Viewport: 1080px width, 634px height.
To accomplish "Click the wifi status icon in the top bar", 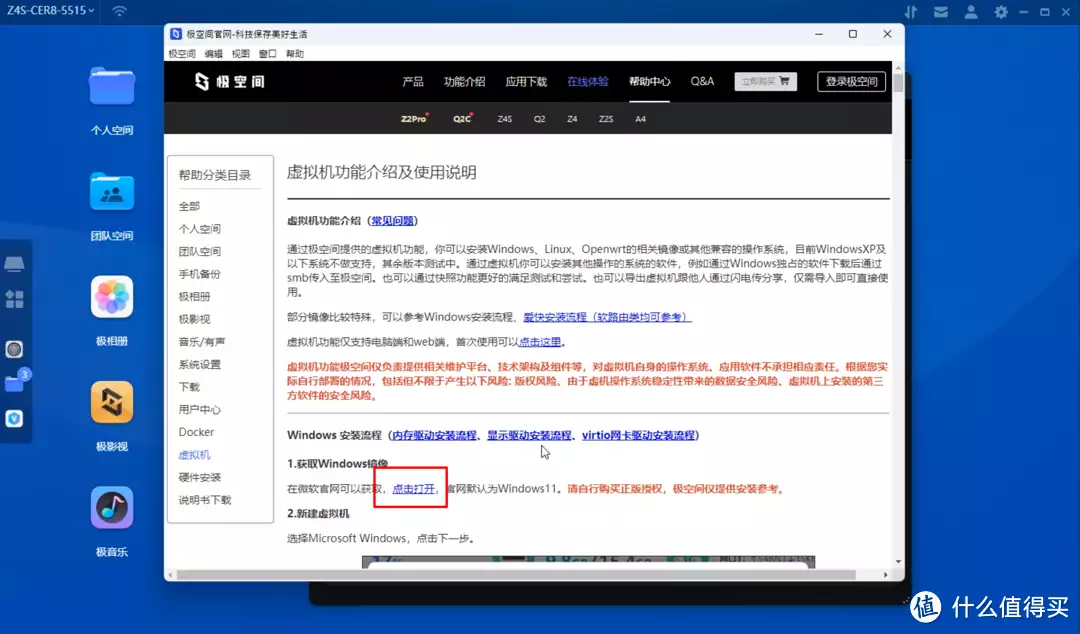I will tap(119, 11).
